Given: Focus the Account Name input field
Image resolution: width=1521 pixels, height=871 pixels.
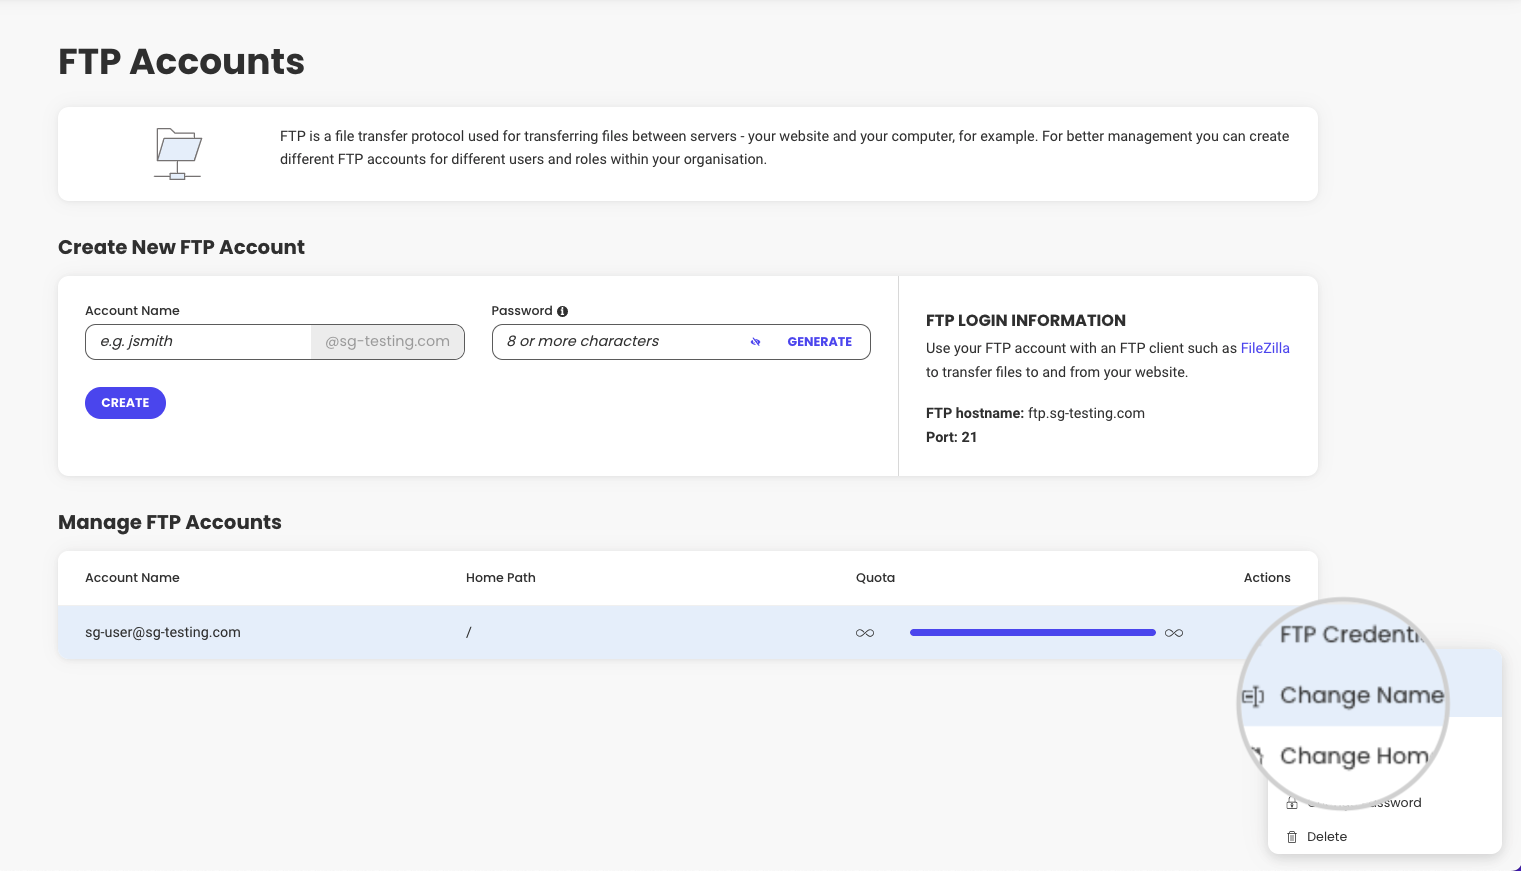Looking at the screenshot, I should click(198, 342).
